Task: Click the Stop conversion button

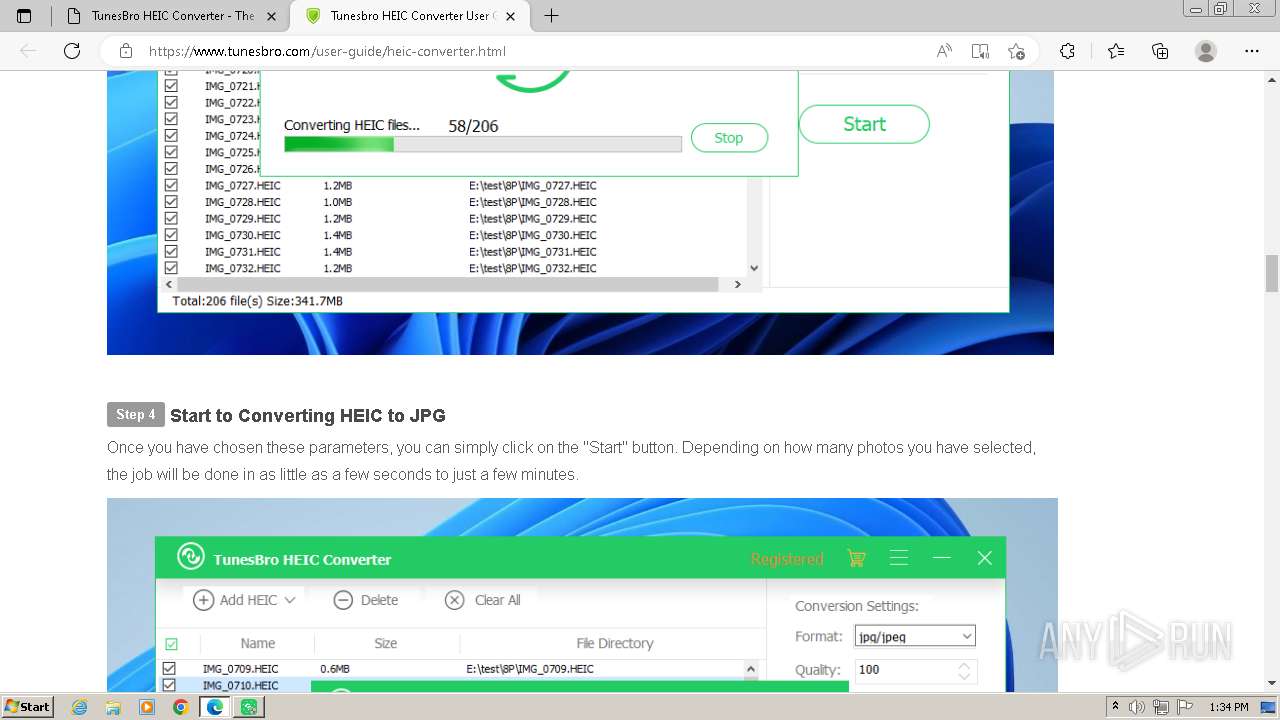Action: (x=729, y=138)
